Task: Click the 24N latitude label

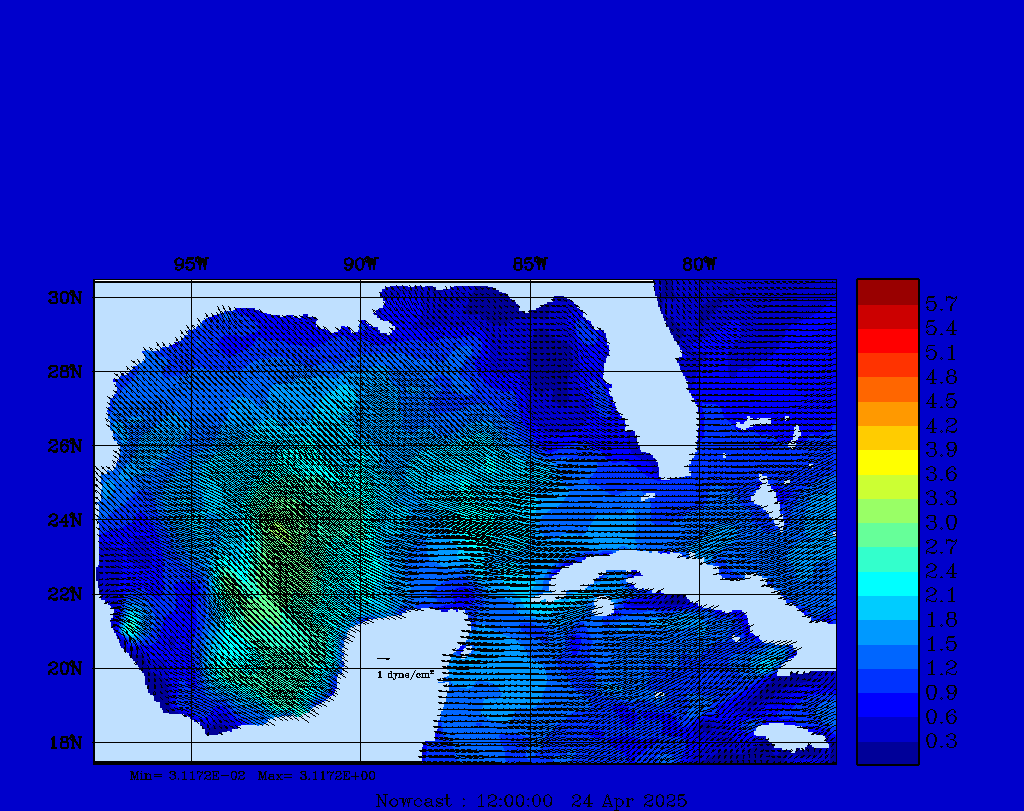Action: pos(64,520)
